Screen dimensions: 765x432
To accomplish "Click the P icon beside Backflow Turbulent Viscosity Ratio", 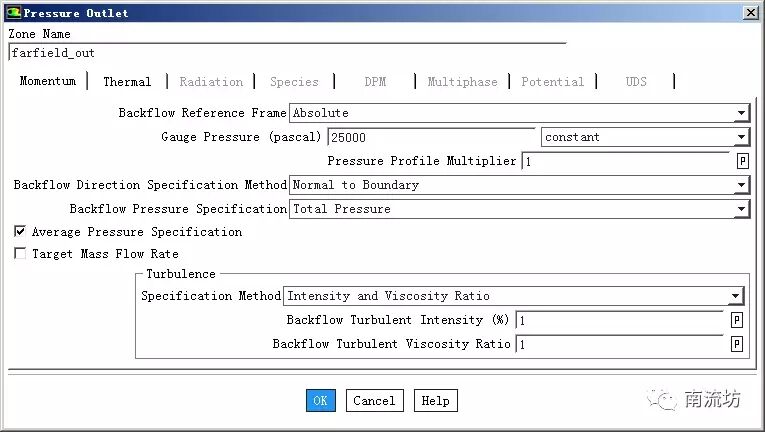I will coord(737,344).
